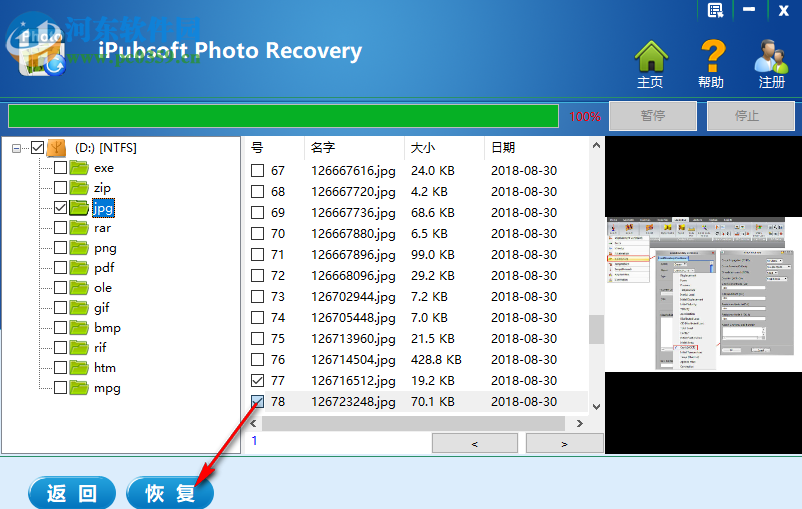Click the pdf folder icon

[79, 268]
